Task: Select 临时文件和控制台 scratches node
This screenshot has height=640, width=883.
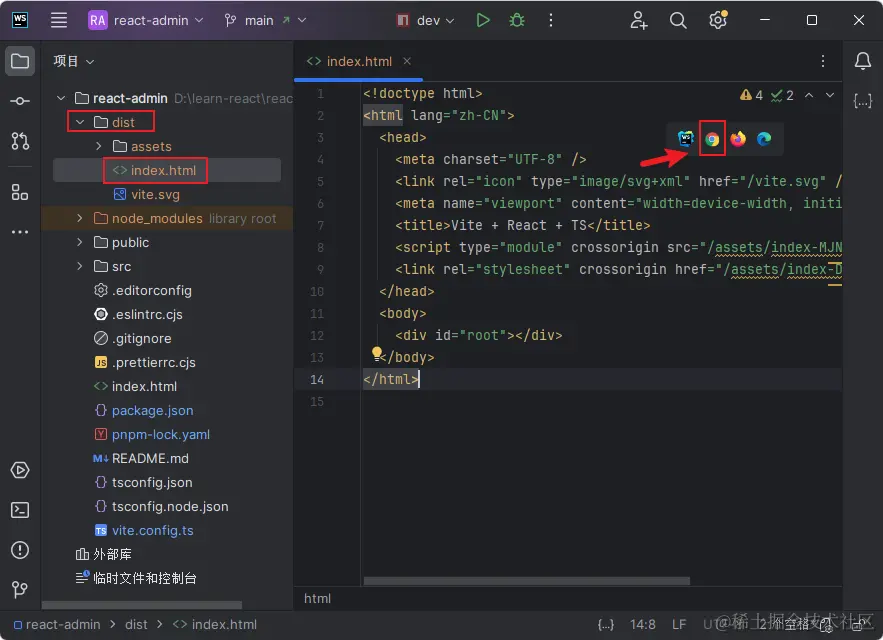Action: [136, 579]
